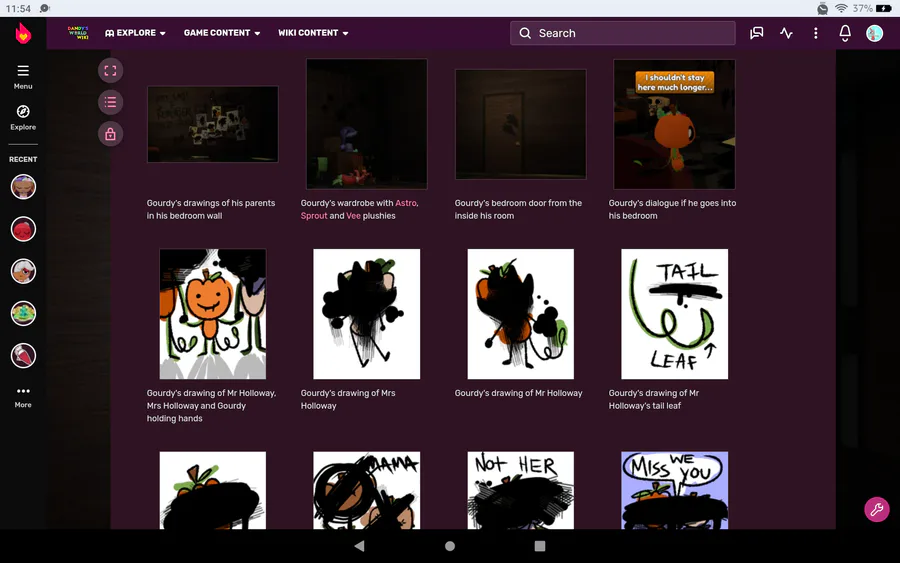Viewport: 900px width, 563px height.
Task: Click the Search input field
Action: pyautogui.click(x=623, y=33)
